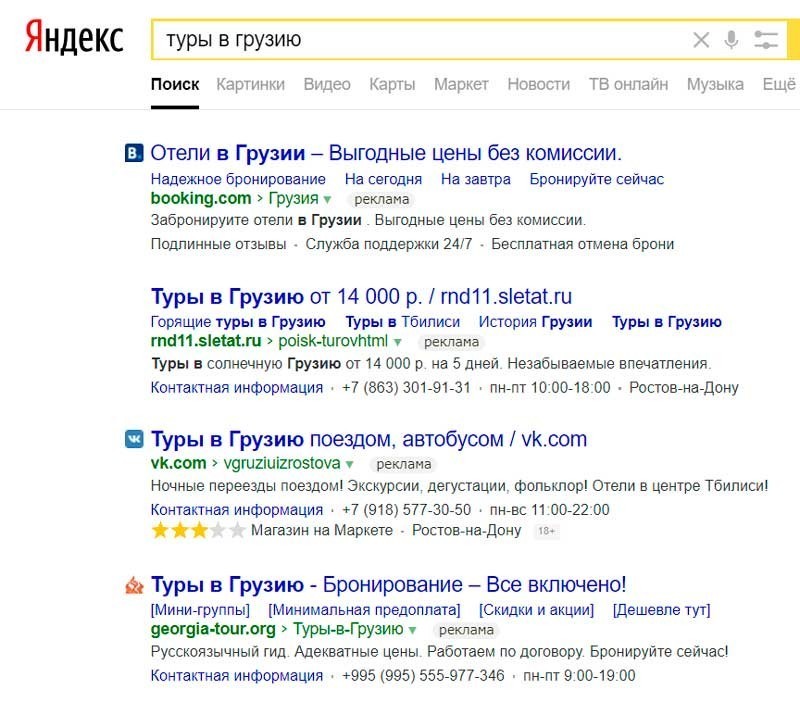Open Горящие туры в Грузию sitelink
800x702 pixels.
pos(238,322)
